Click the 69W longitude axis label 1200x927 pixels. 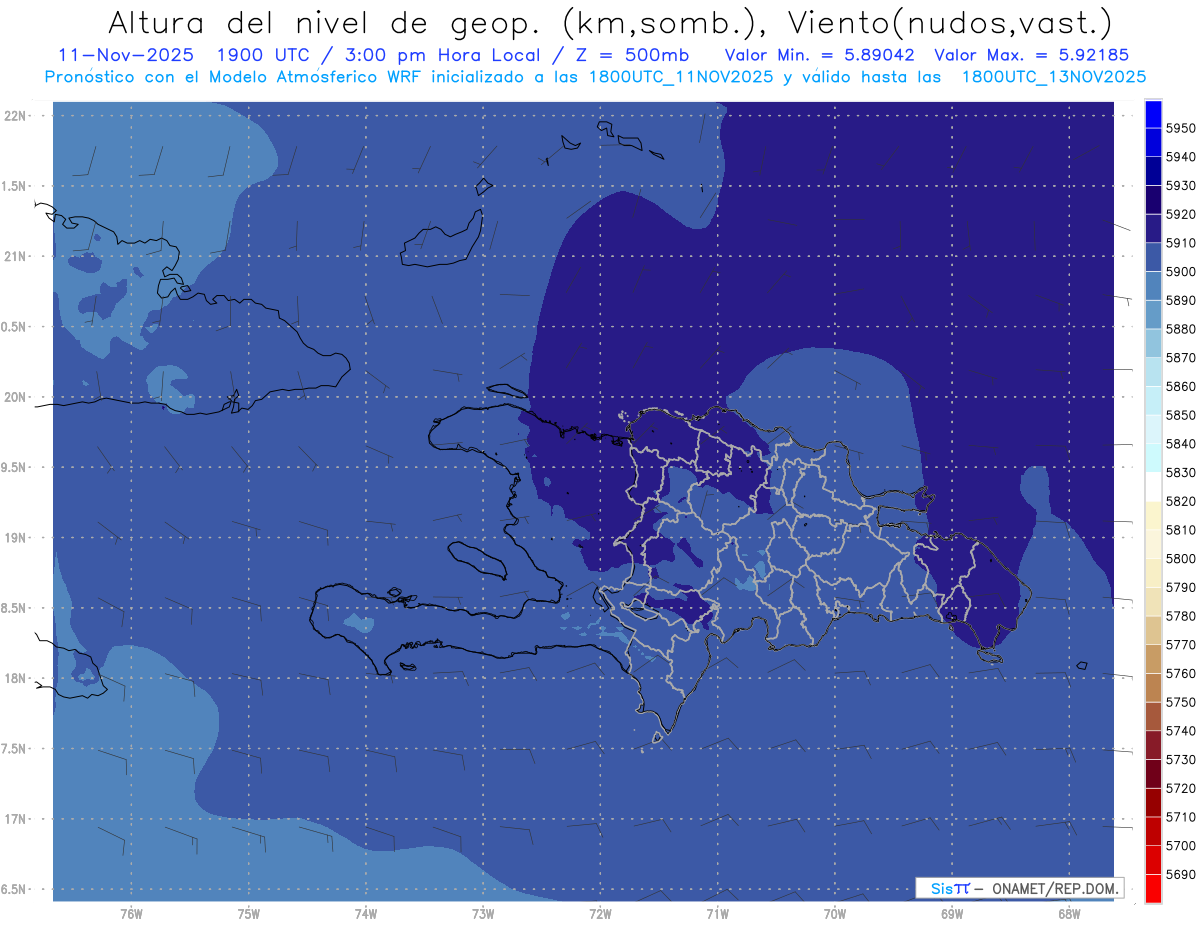pos(952,913)
